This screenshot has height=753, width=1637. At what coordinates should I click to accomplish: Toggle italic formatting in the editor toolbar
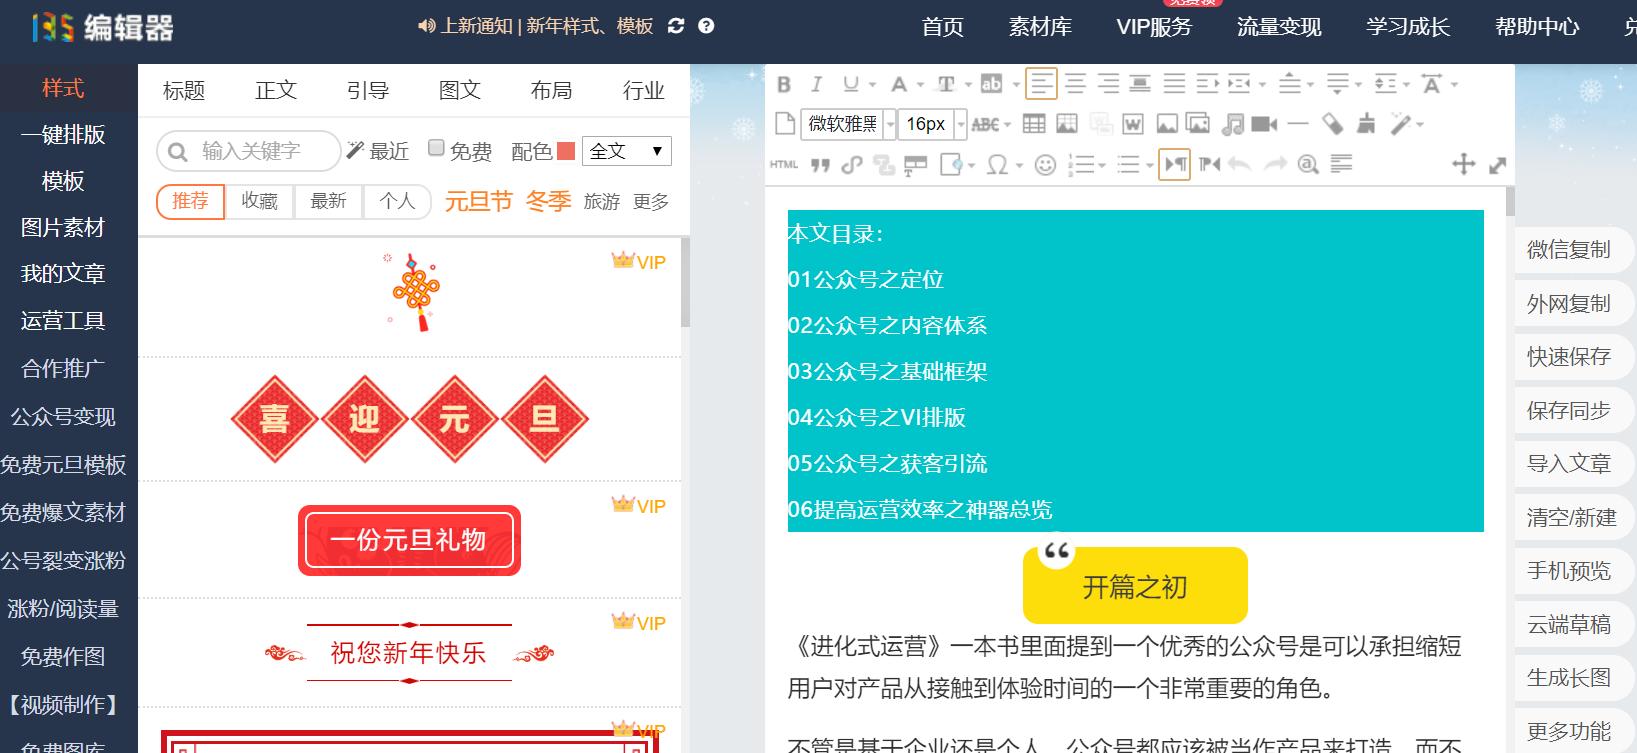click(x=816, y=84)
